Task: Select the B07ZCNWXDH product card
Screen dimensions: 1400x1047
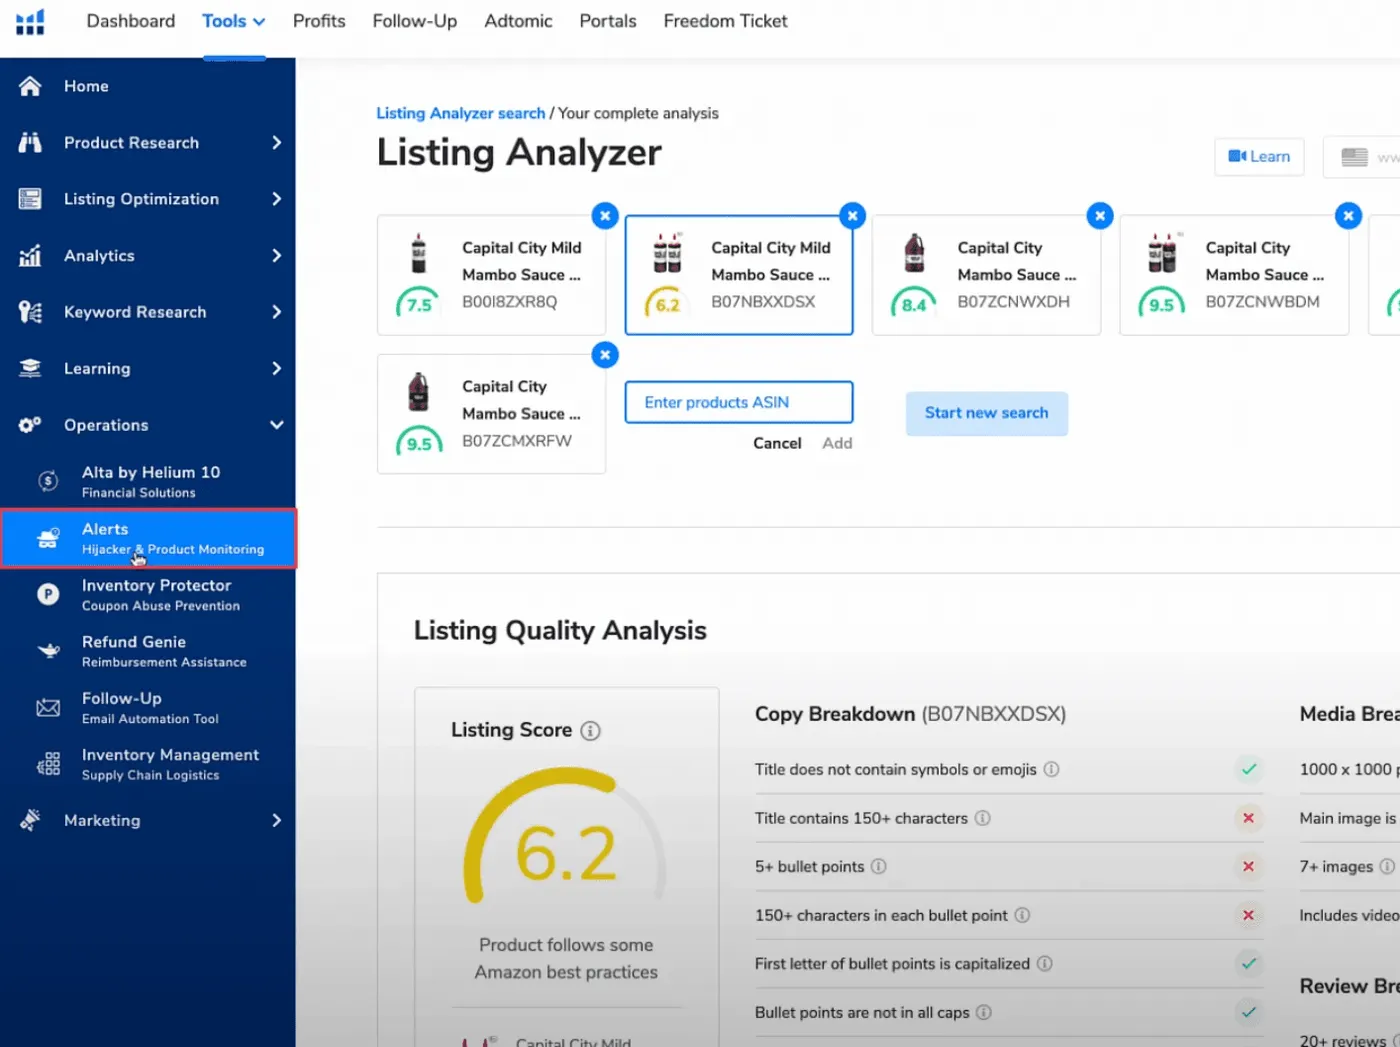Action: 986,275
